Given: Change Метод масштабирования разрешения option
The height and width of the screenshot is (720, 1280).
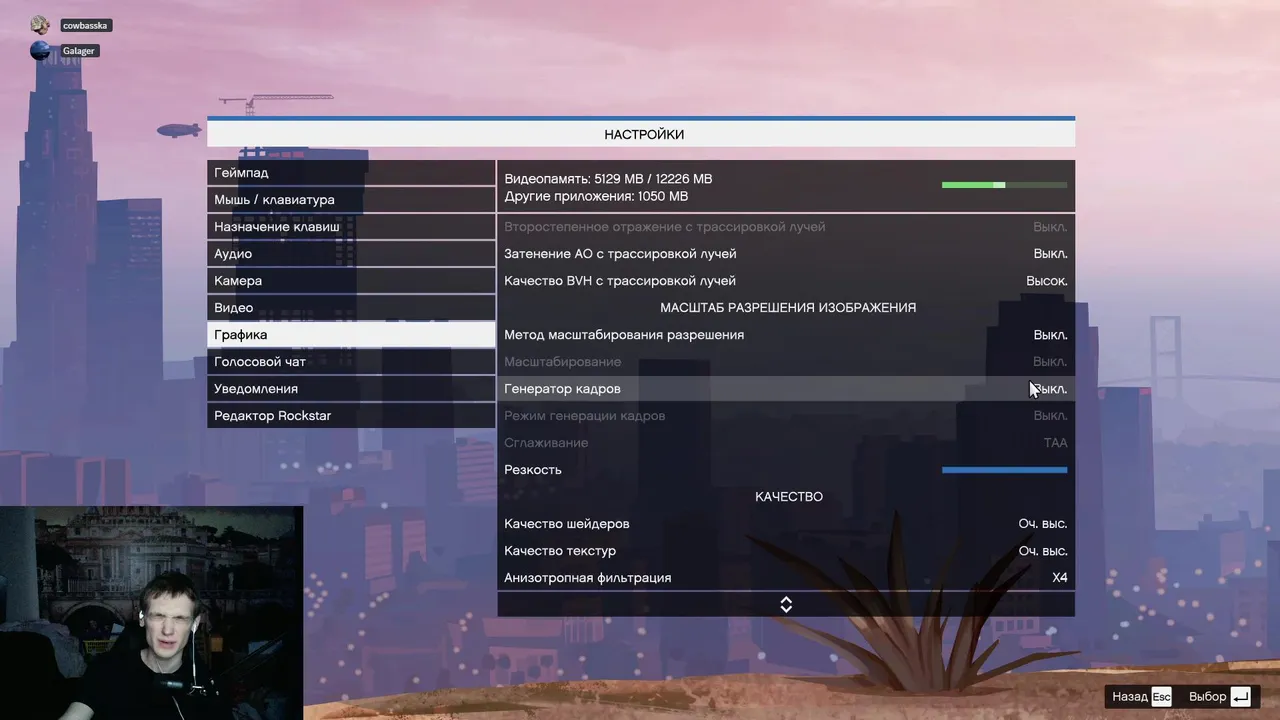Looking at the screenshot, I should (x=786, y=335).
